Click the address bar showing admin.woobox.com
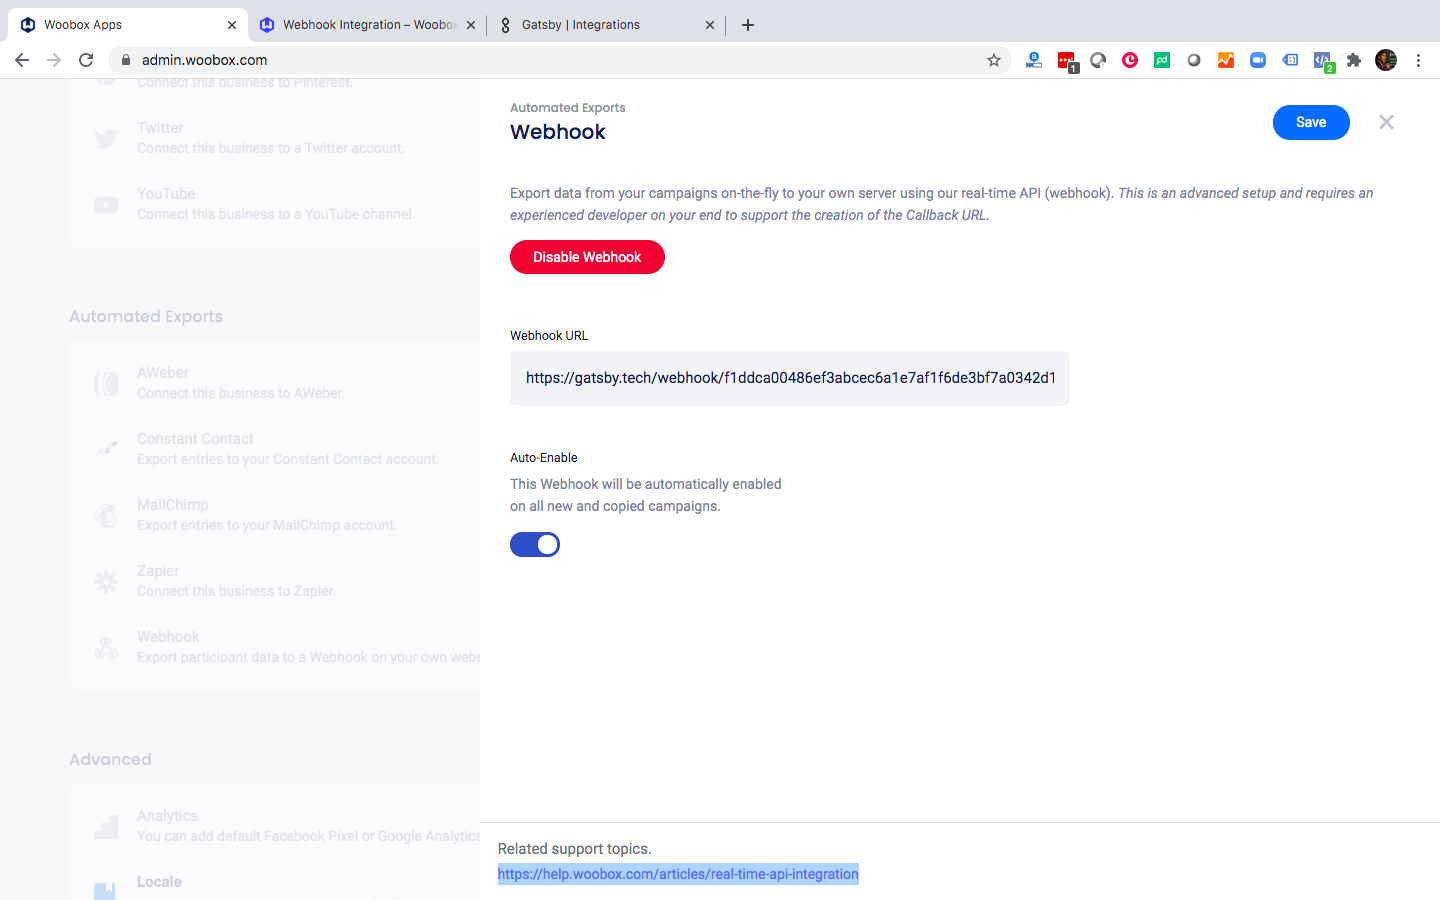The width and height of the screenshot is (1440, 900). pyautogui.click(x=560, y=60)
